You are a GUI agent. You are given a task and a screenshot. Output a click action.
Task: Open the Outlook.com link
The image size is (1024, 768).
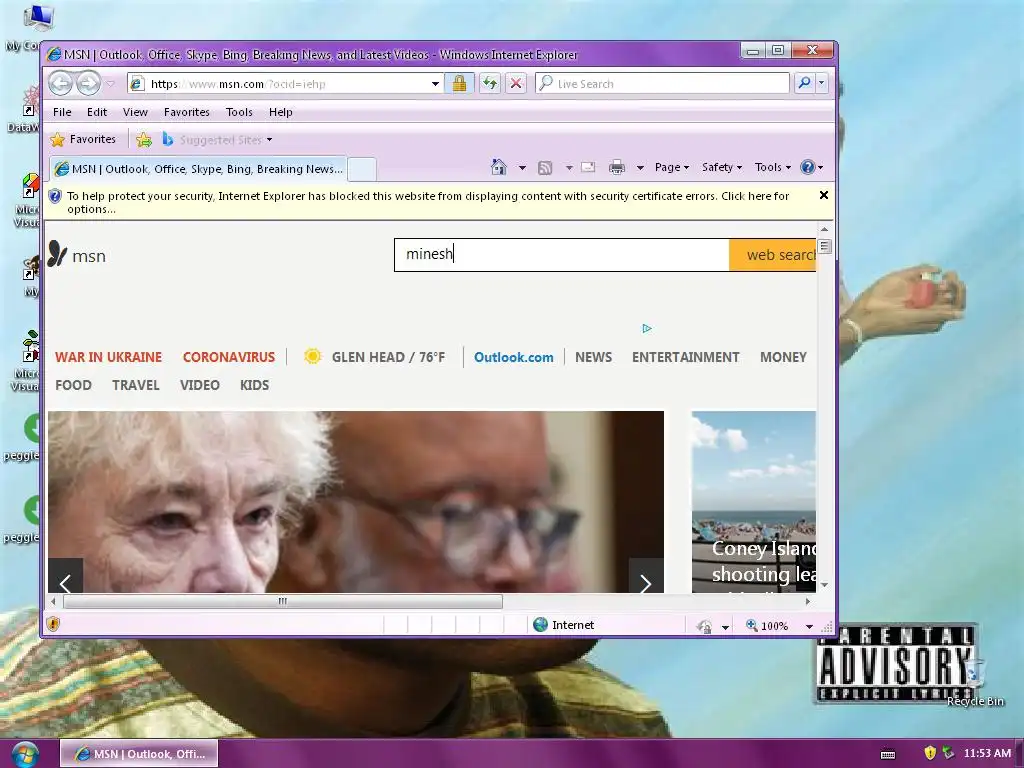tap(513, 357)
